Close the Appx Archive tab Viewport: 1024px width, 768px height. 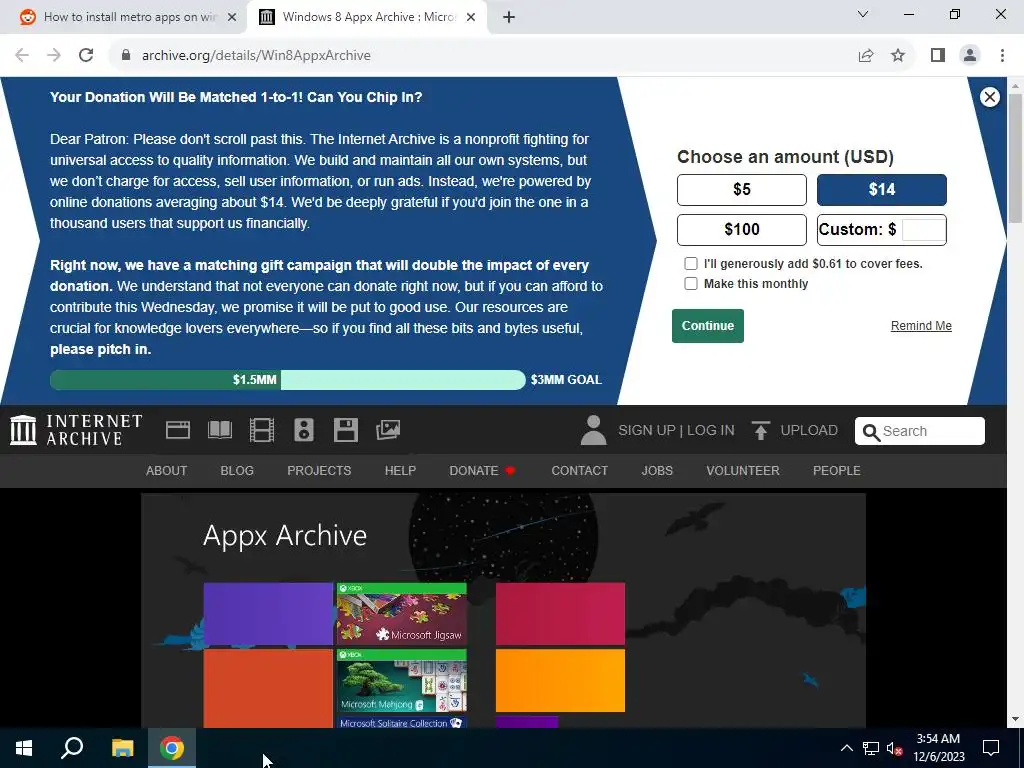click(x=471, y=18)
